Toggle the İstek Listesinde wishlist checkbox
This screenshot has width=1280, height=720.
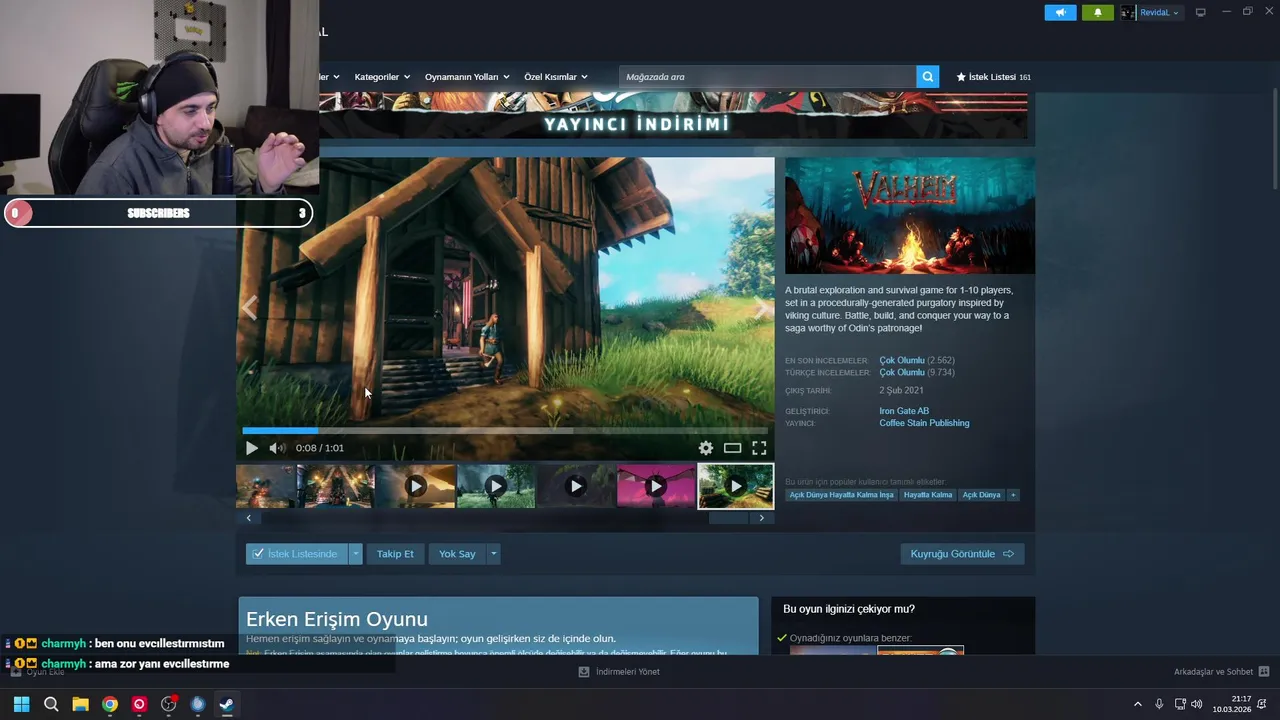coord(258,554)
